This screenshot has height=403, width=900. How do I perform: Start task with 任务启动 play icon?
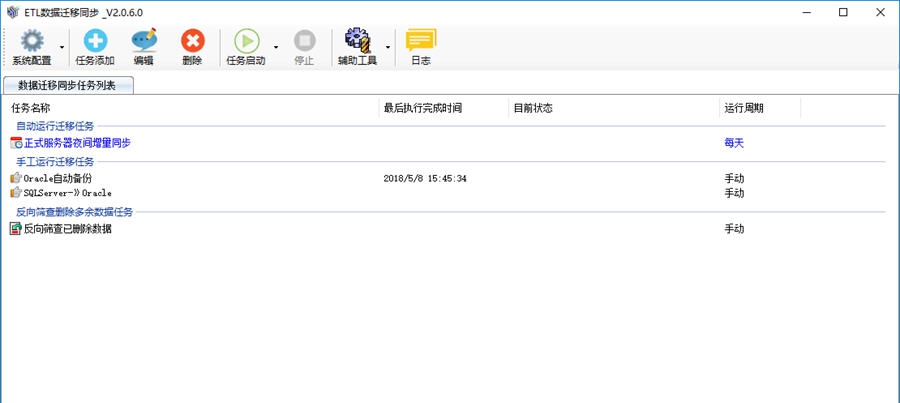click(x=246, y=41)
